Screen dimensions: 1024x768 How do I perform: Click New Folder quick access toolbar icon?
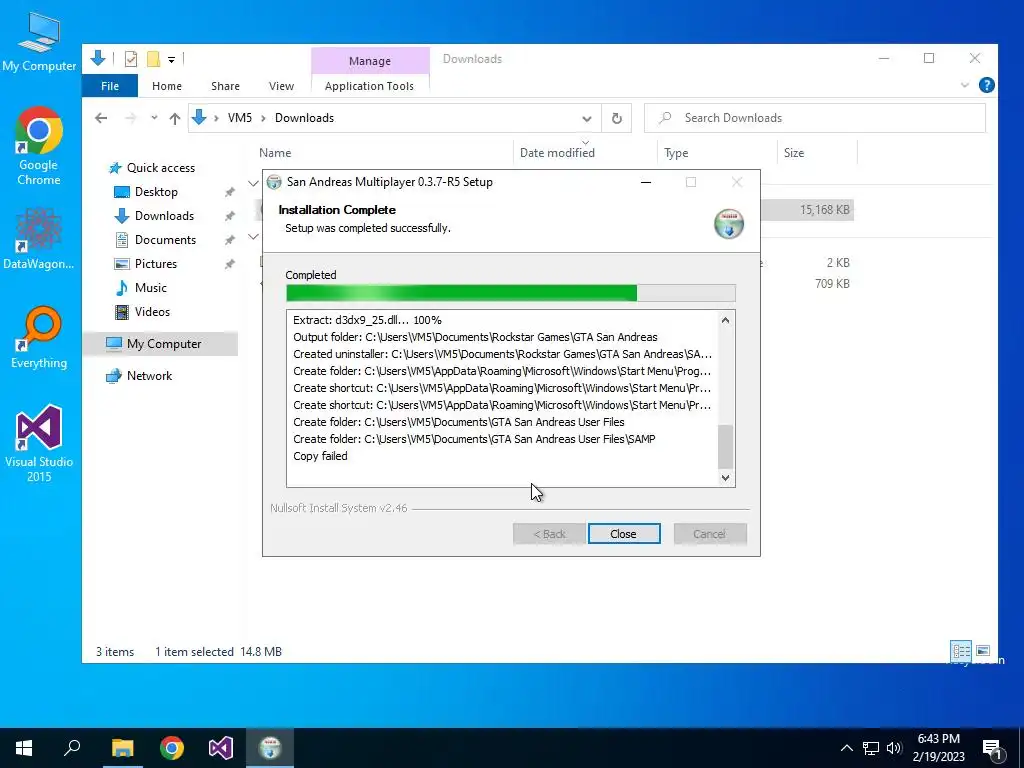point(153,59)
